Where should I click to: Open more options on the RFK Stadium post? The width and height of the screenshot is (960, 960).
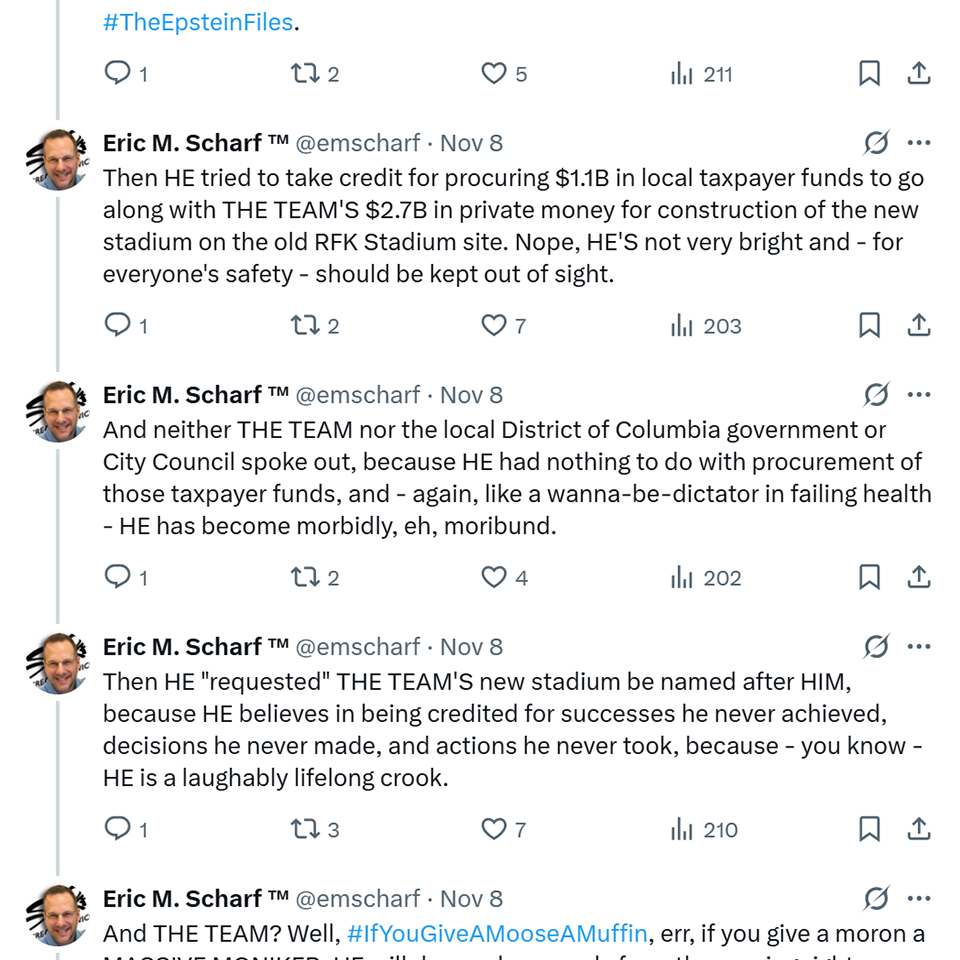tap(919, 143)
